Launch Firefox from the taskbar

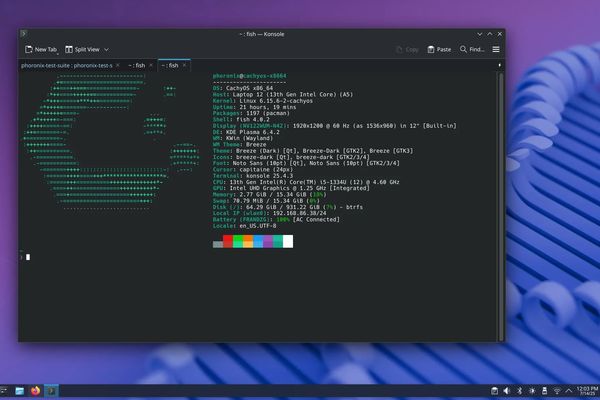[36, 390]
